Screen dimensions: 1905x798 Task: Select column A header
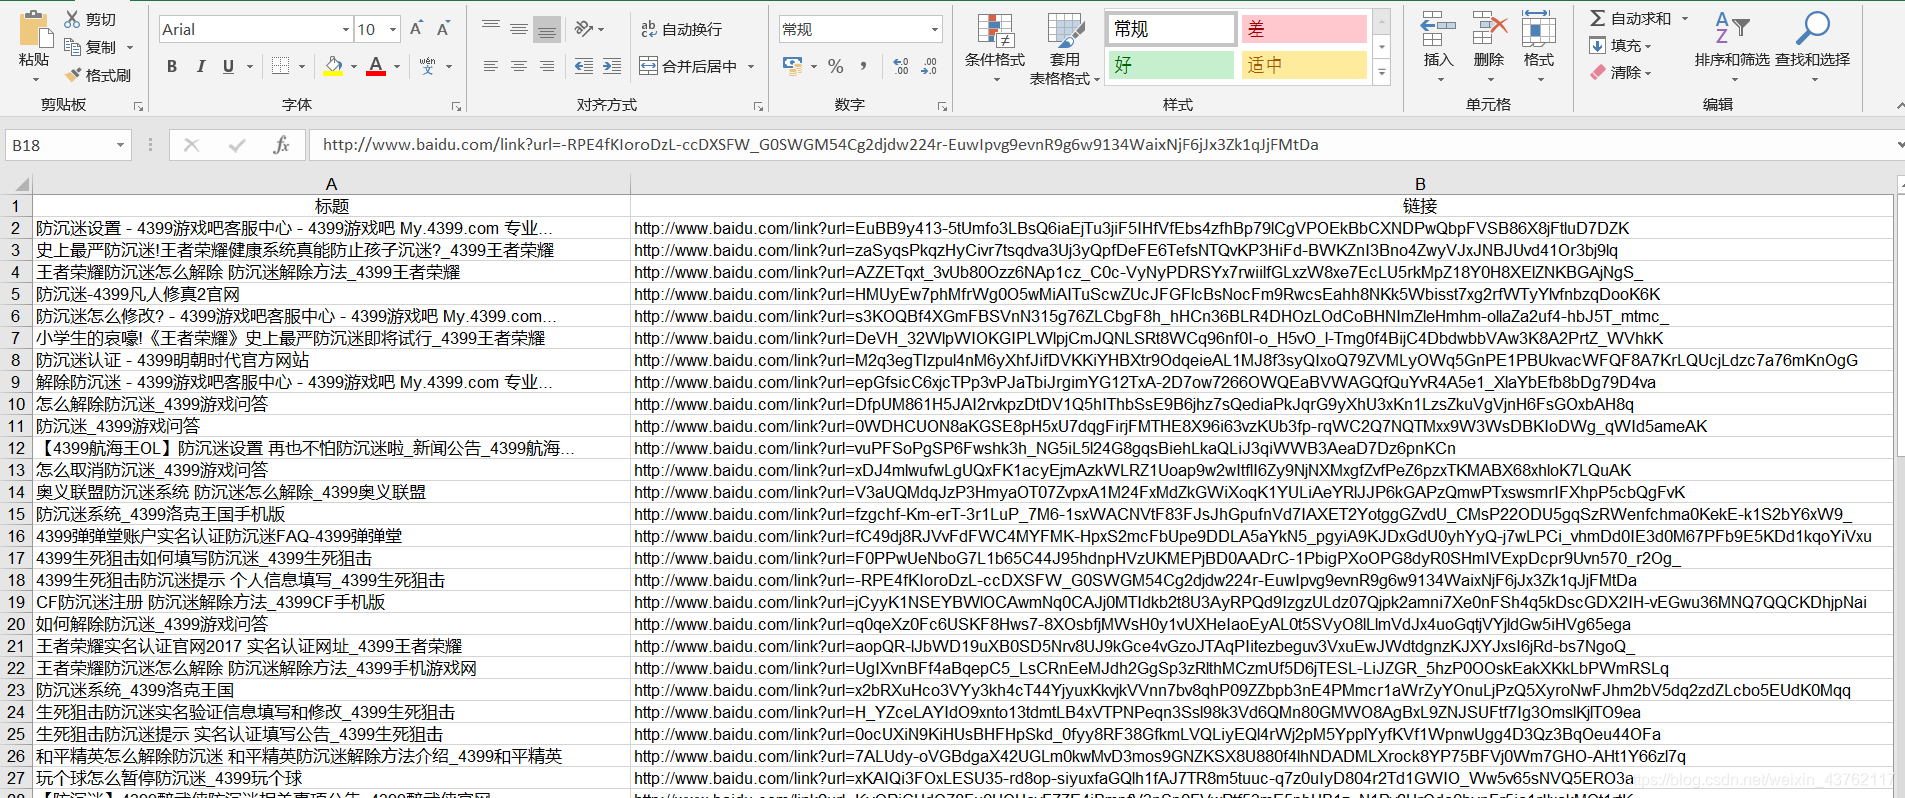click(332, 184)
